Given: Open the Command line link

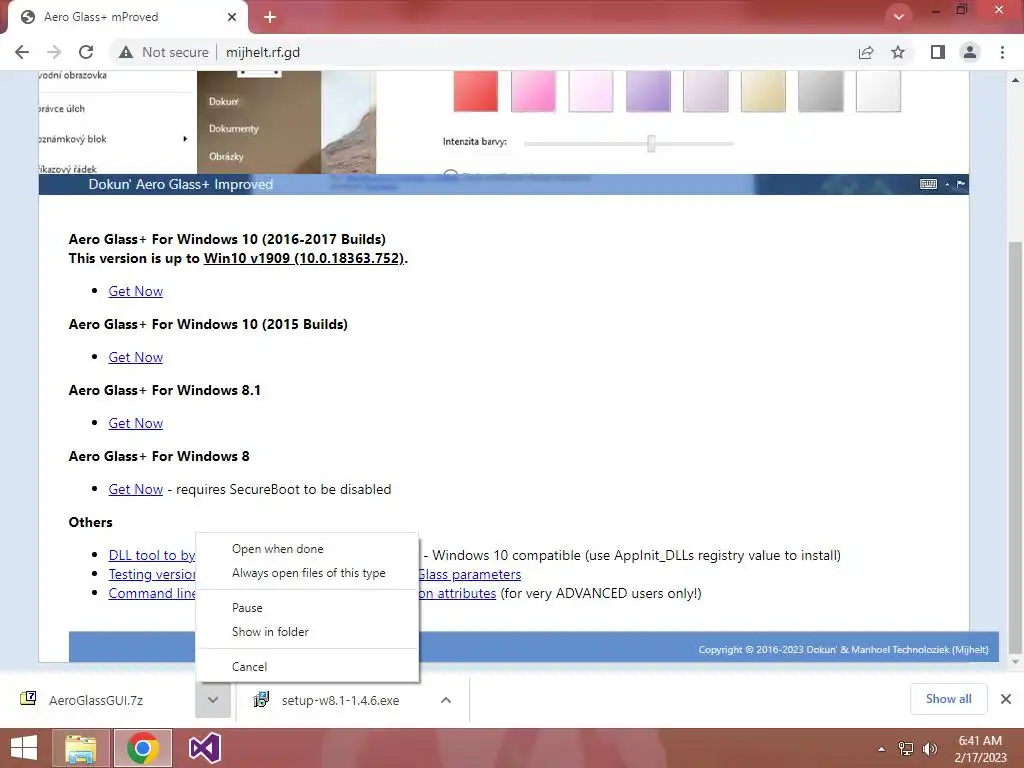Looking at the screenshot, I should pos(152,593).
